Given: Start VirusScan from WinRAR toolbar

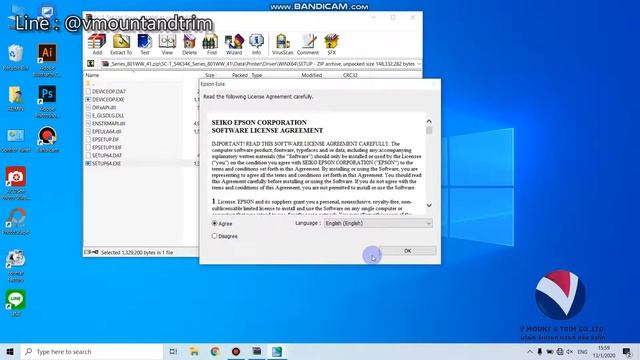Looking at the screenshot, I should (x=282, y=44).
